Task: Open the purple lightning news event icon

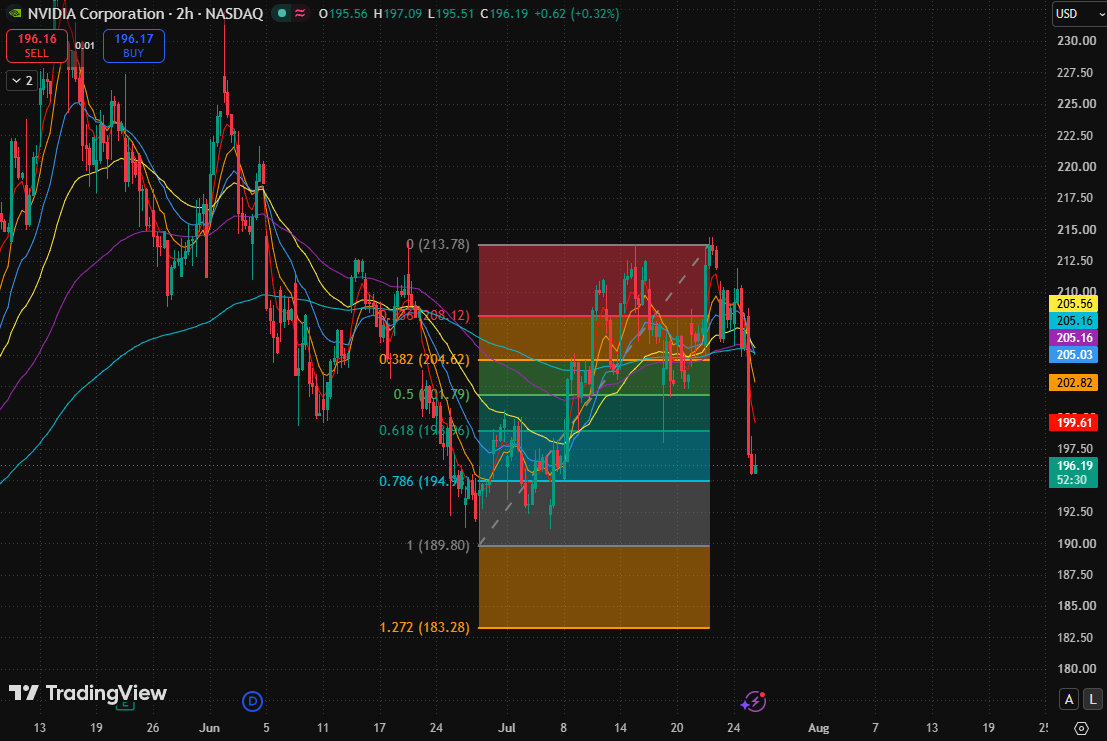Action: [x=753, y=701]
